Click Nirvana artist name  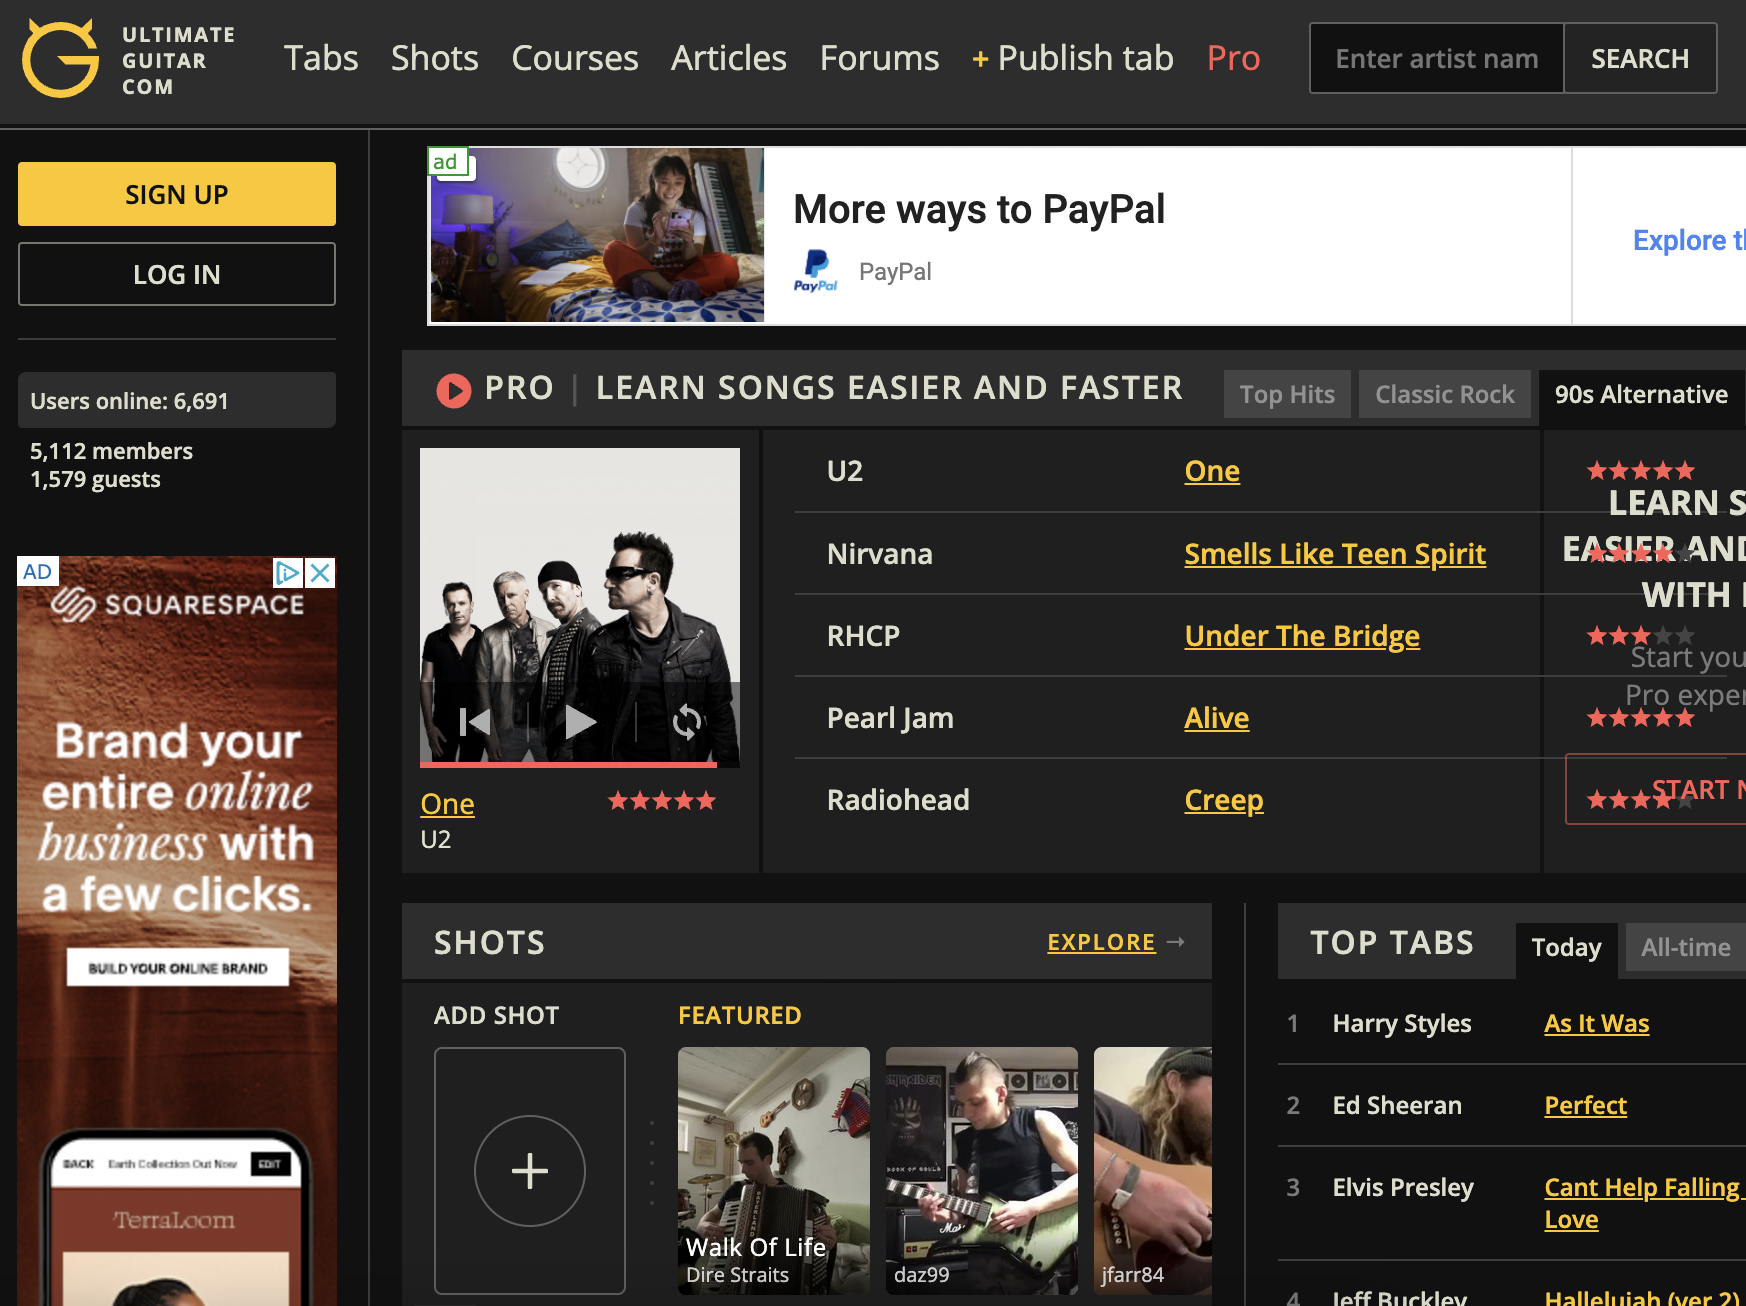880,554
